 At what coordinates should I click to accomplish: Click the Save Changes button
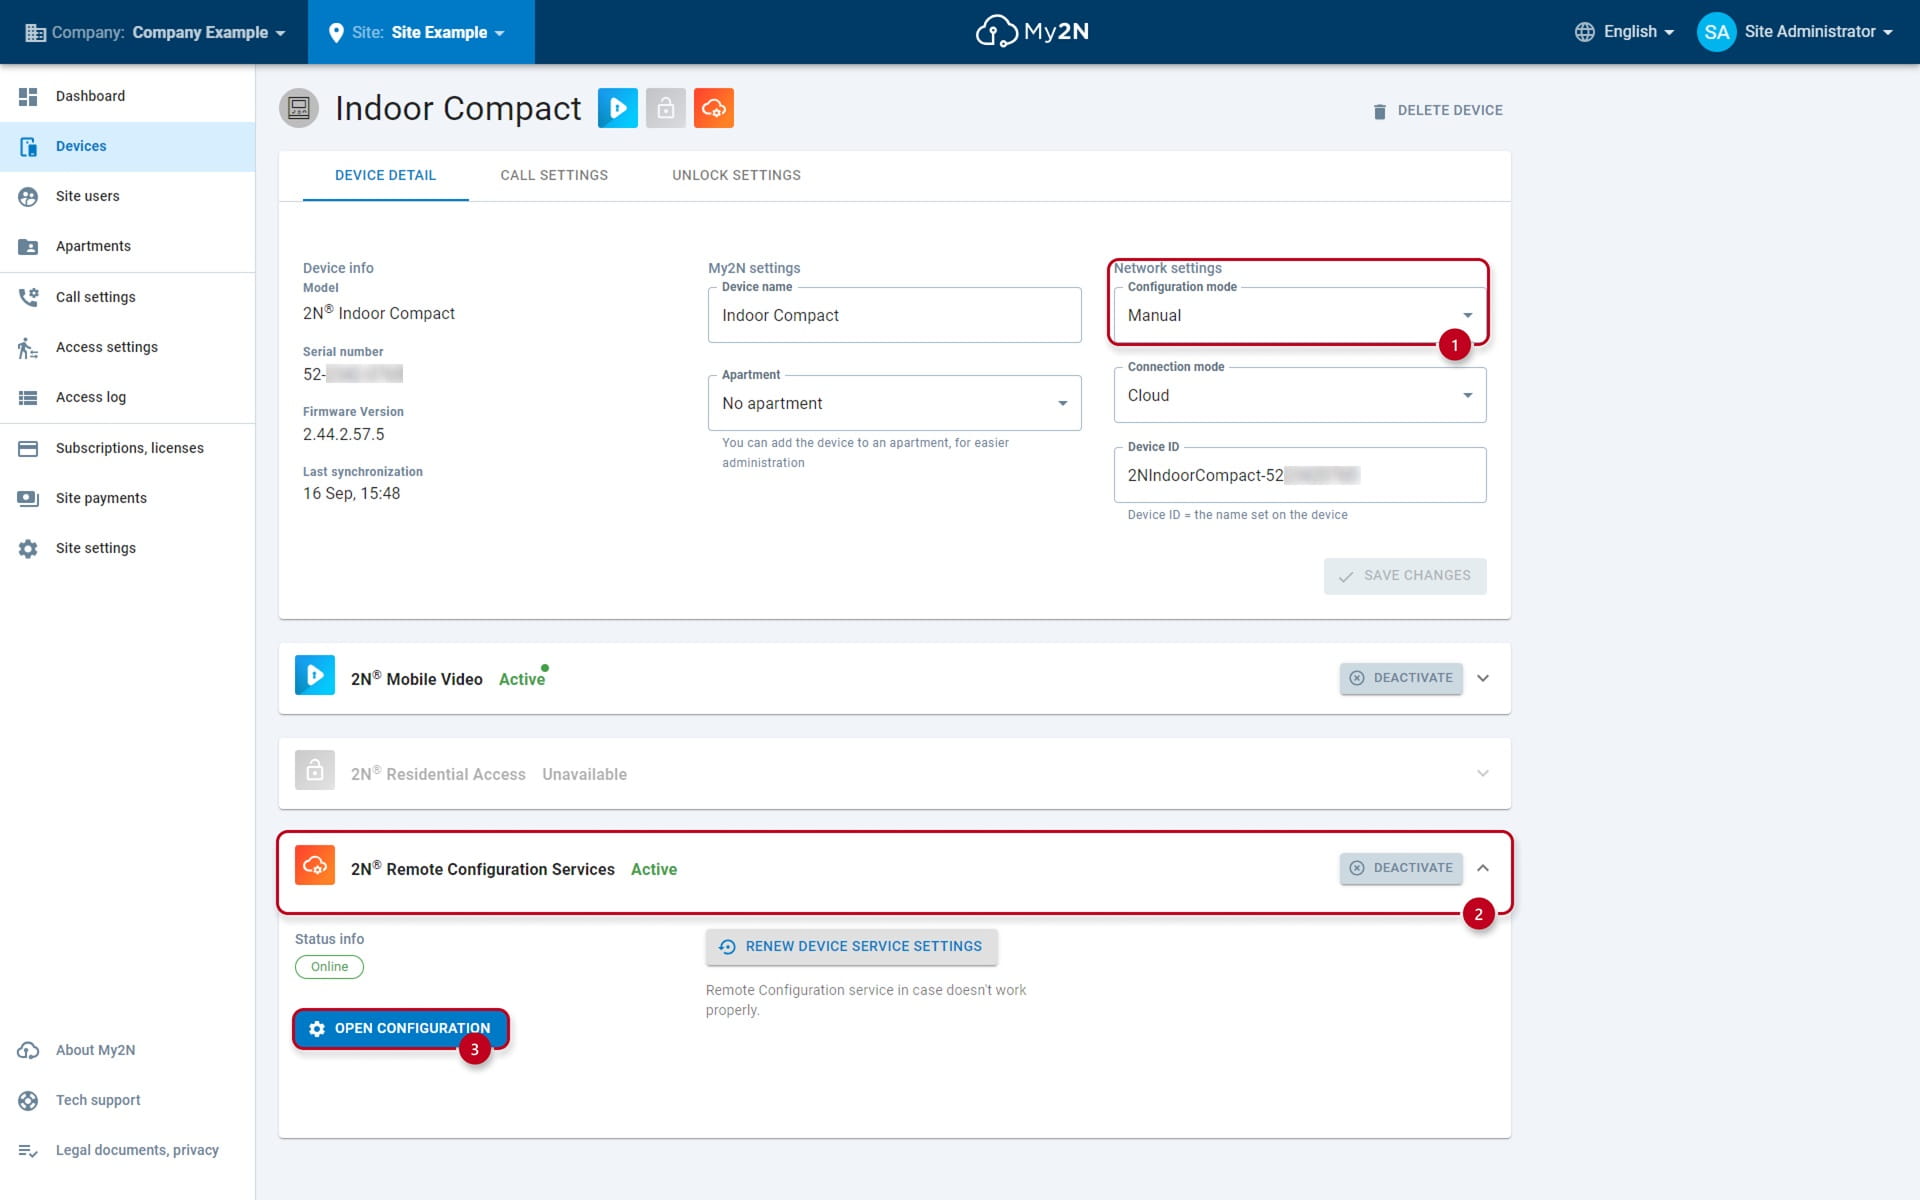pos(1405,576)
